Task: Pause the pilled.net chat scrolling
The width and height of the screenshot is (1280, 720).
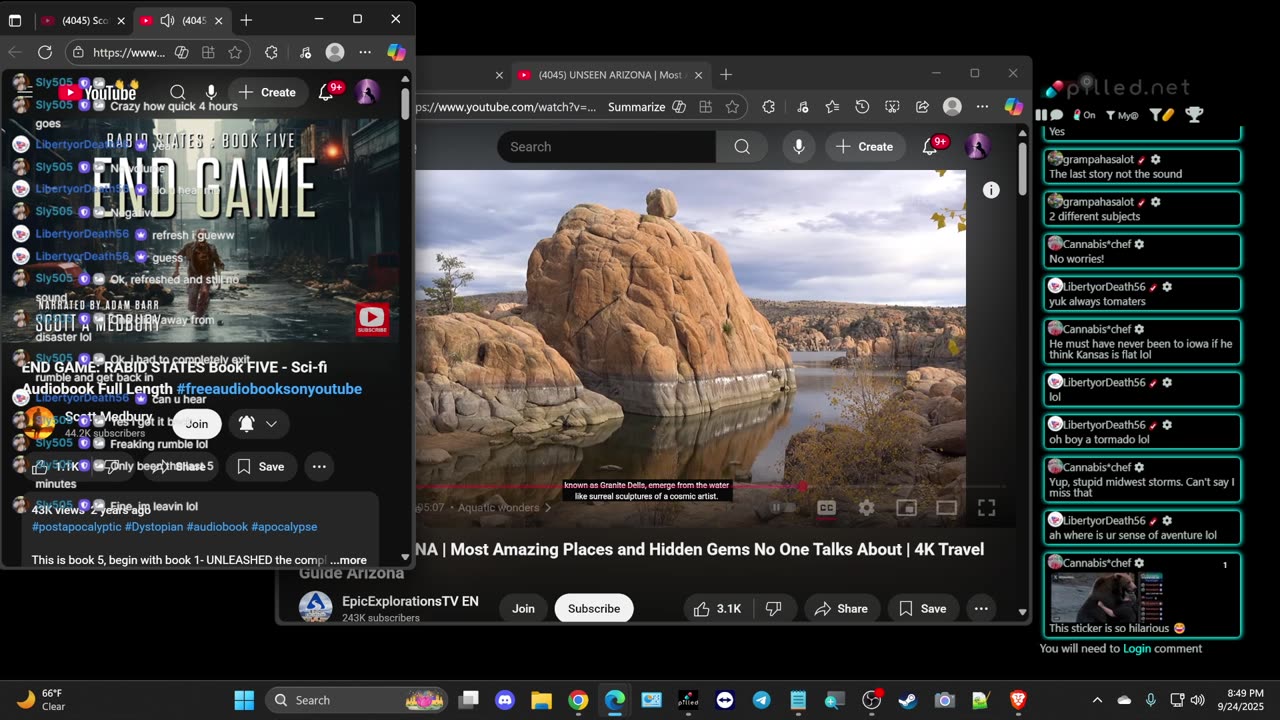Action: tap(1041, 115)
